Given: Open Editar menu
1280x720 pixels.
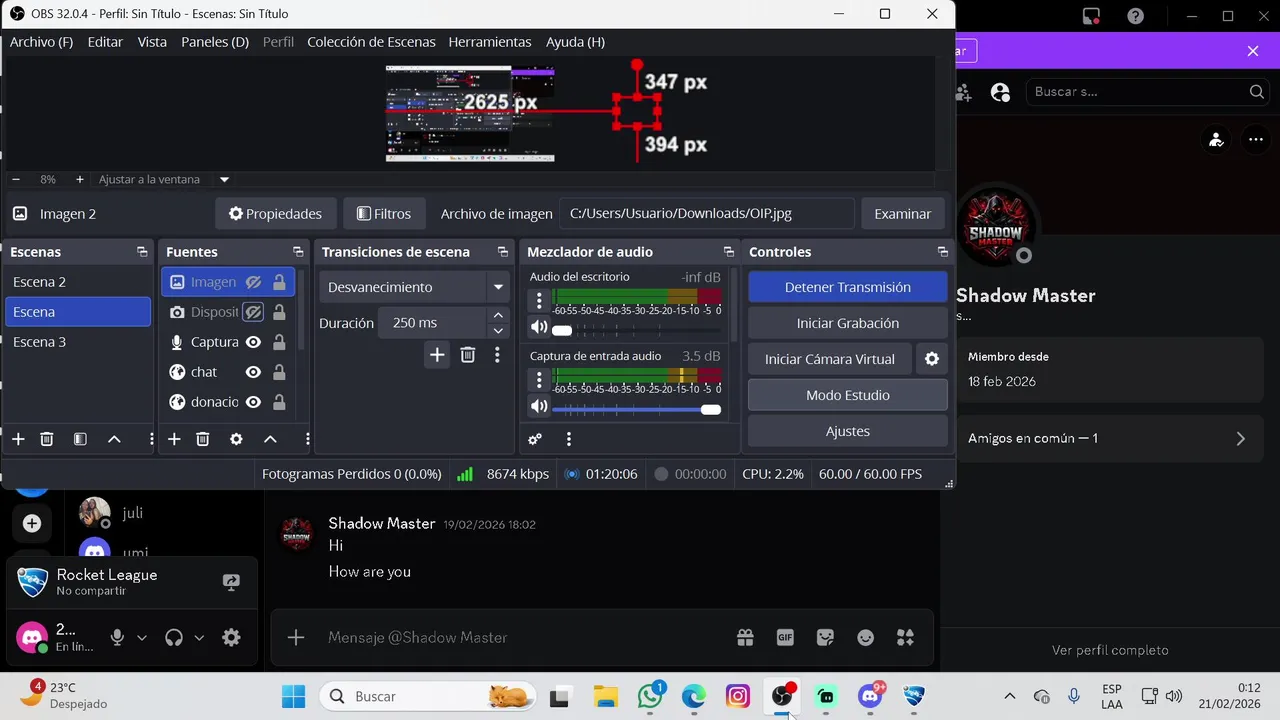Looking at the screenshot, I should tap(105, 42).
